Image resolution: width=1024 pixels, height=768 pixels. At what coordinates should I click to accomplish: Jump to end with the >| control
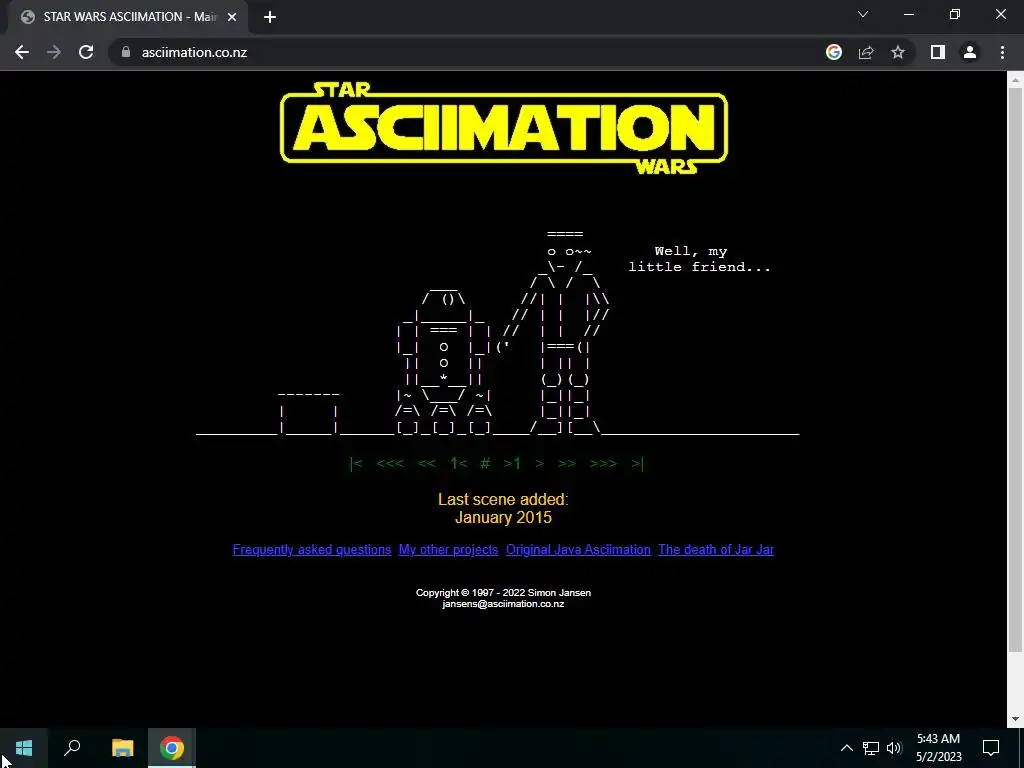pyautogui.click(x=637, y=464)
